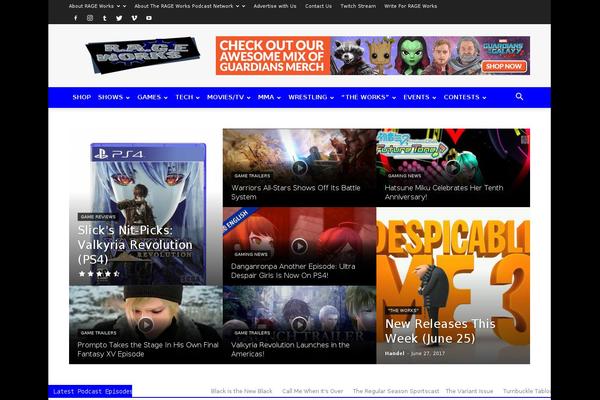
Task: Play the Hatsune Miku anniversary video
Action: pyautogui.click(x=453, y=168)
